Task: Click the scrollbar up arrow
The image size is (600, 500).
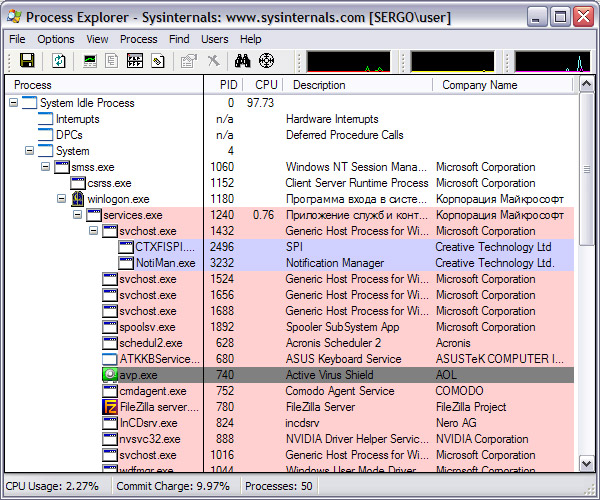Action: click(x=587, y=83)
